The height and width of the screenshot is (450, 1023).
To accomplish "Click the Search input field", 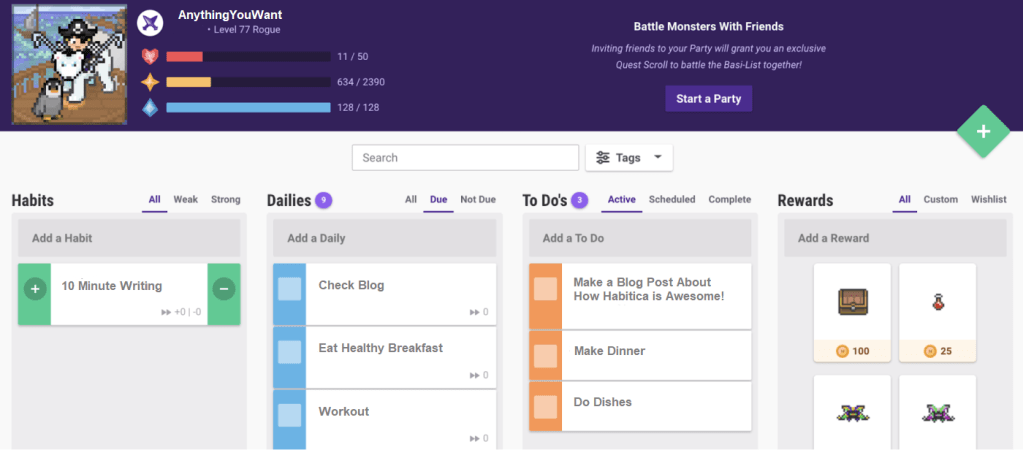I will [465, 158].
